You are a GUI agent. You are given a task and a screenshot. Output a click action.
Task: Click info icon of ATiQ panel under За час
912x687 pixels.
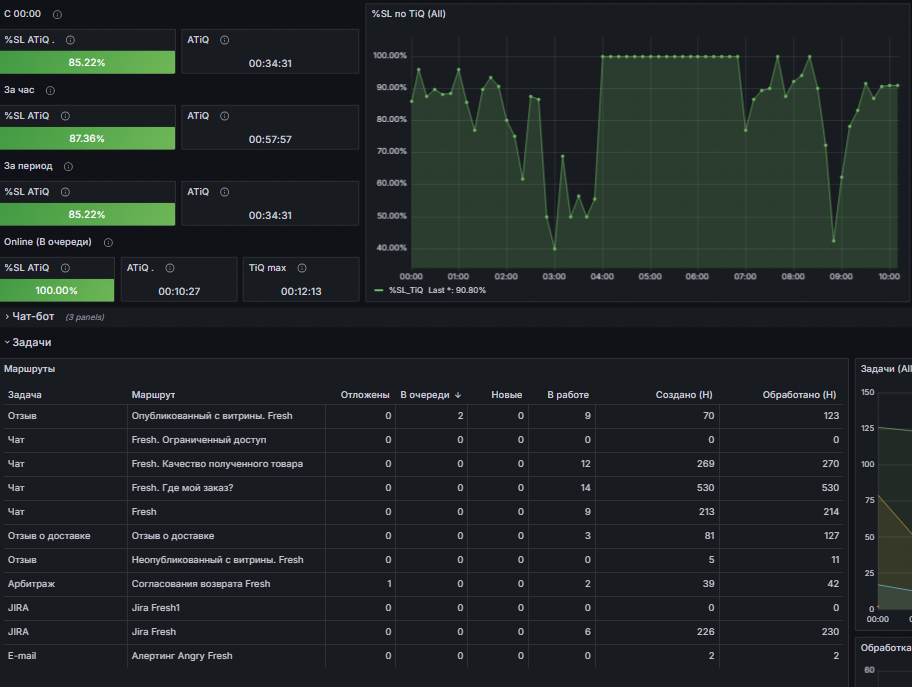[x=224, y=116]
